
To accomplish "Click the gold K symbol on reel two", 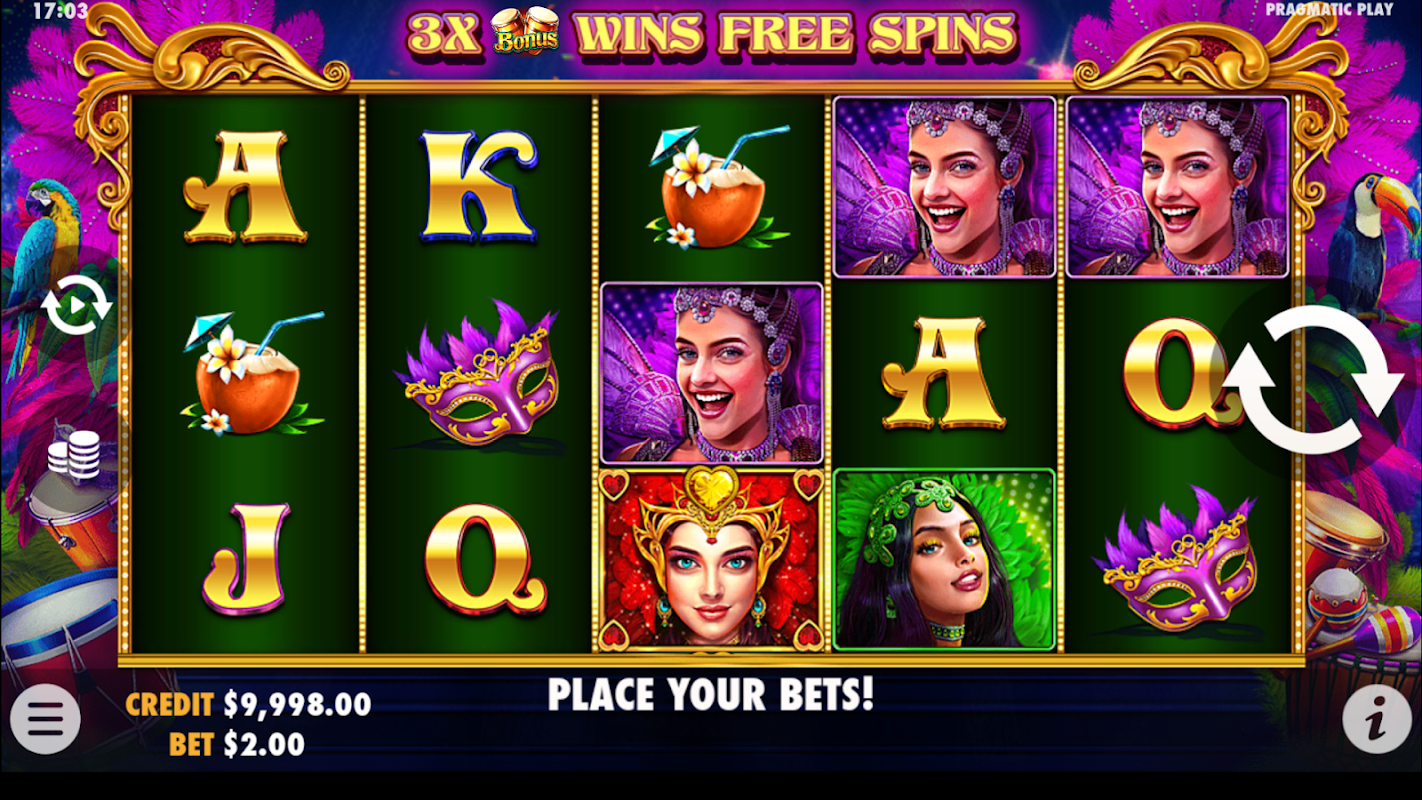I will (478, 187).
